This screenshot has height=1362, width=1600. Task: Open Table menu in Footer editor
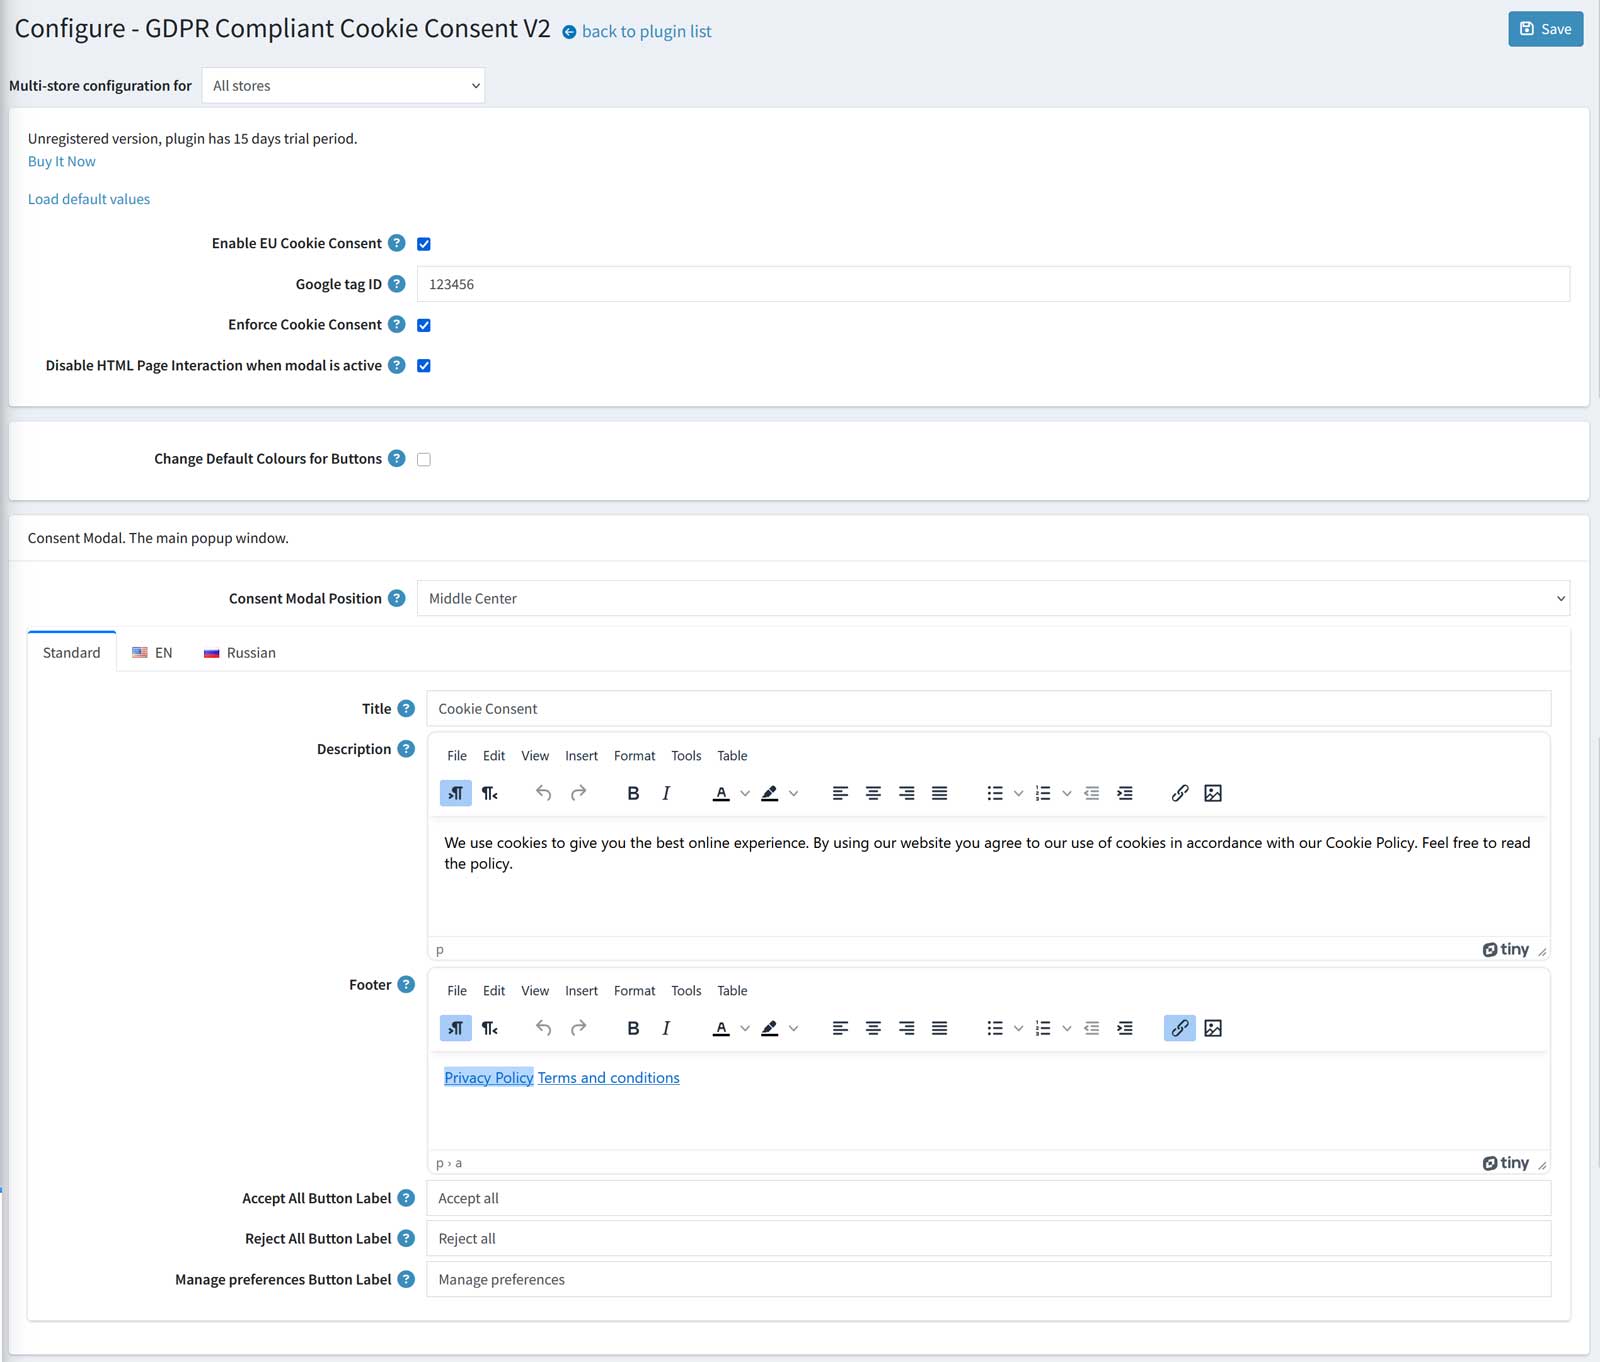(x=732, y=990)
